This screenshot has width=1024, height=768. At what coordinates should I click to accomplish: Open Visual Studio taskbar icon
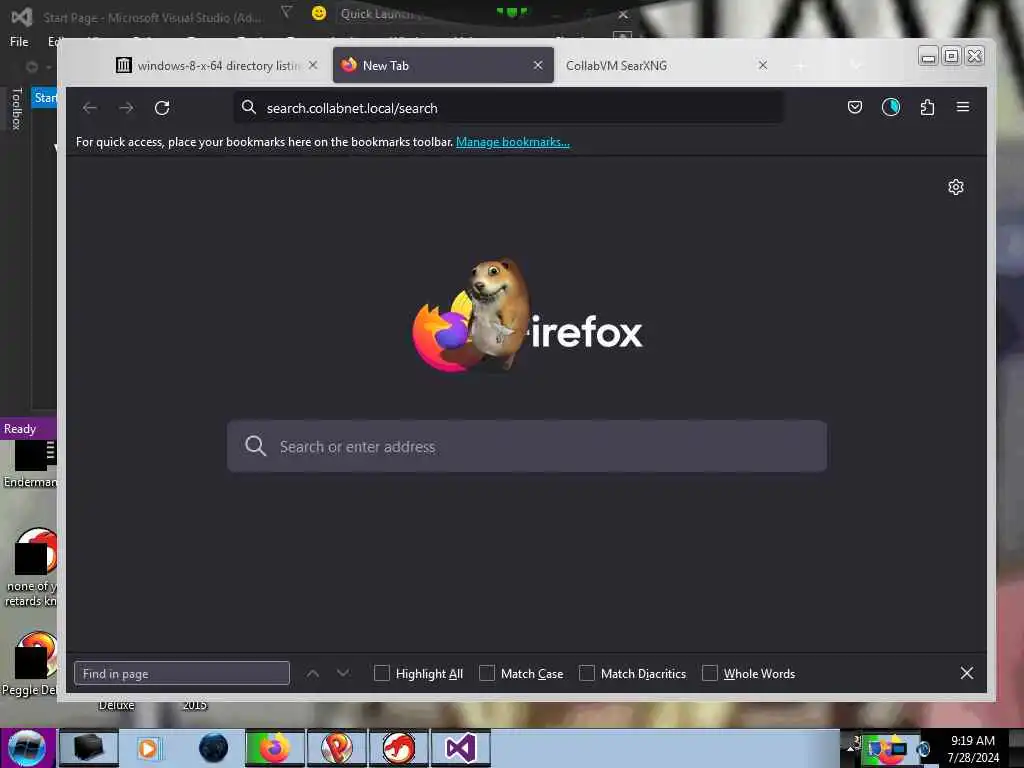[x=460, y=748]
